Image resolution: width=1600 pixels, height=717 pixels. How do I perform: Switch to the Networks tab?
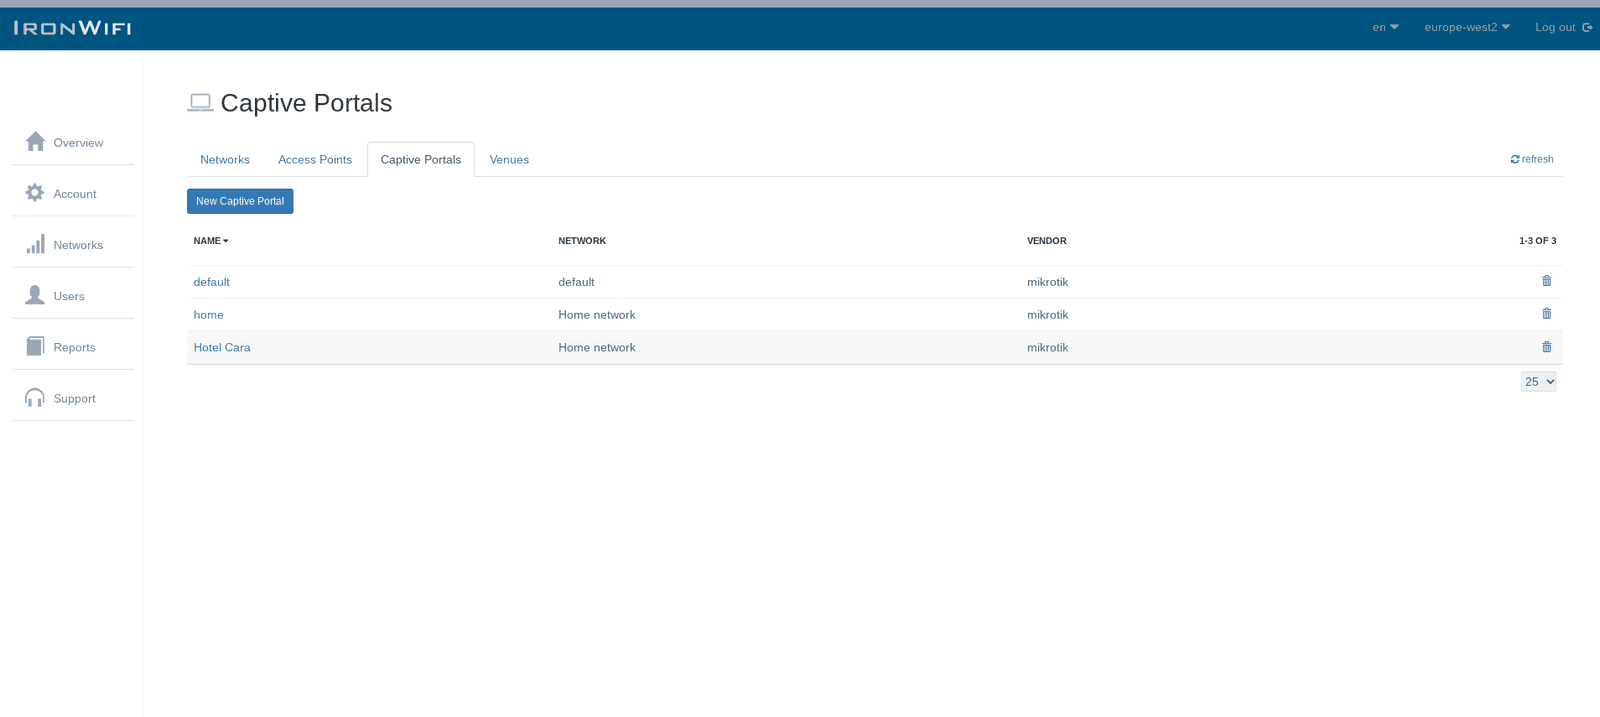click(x=225, y=160)
